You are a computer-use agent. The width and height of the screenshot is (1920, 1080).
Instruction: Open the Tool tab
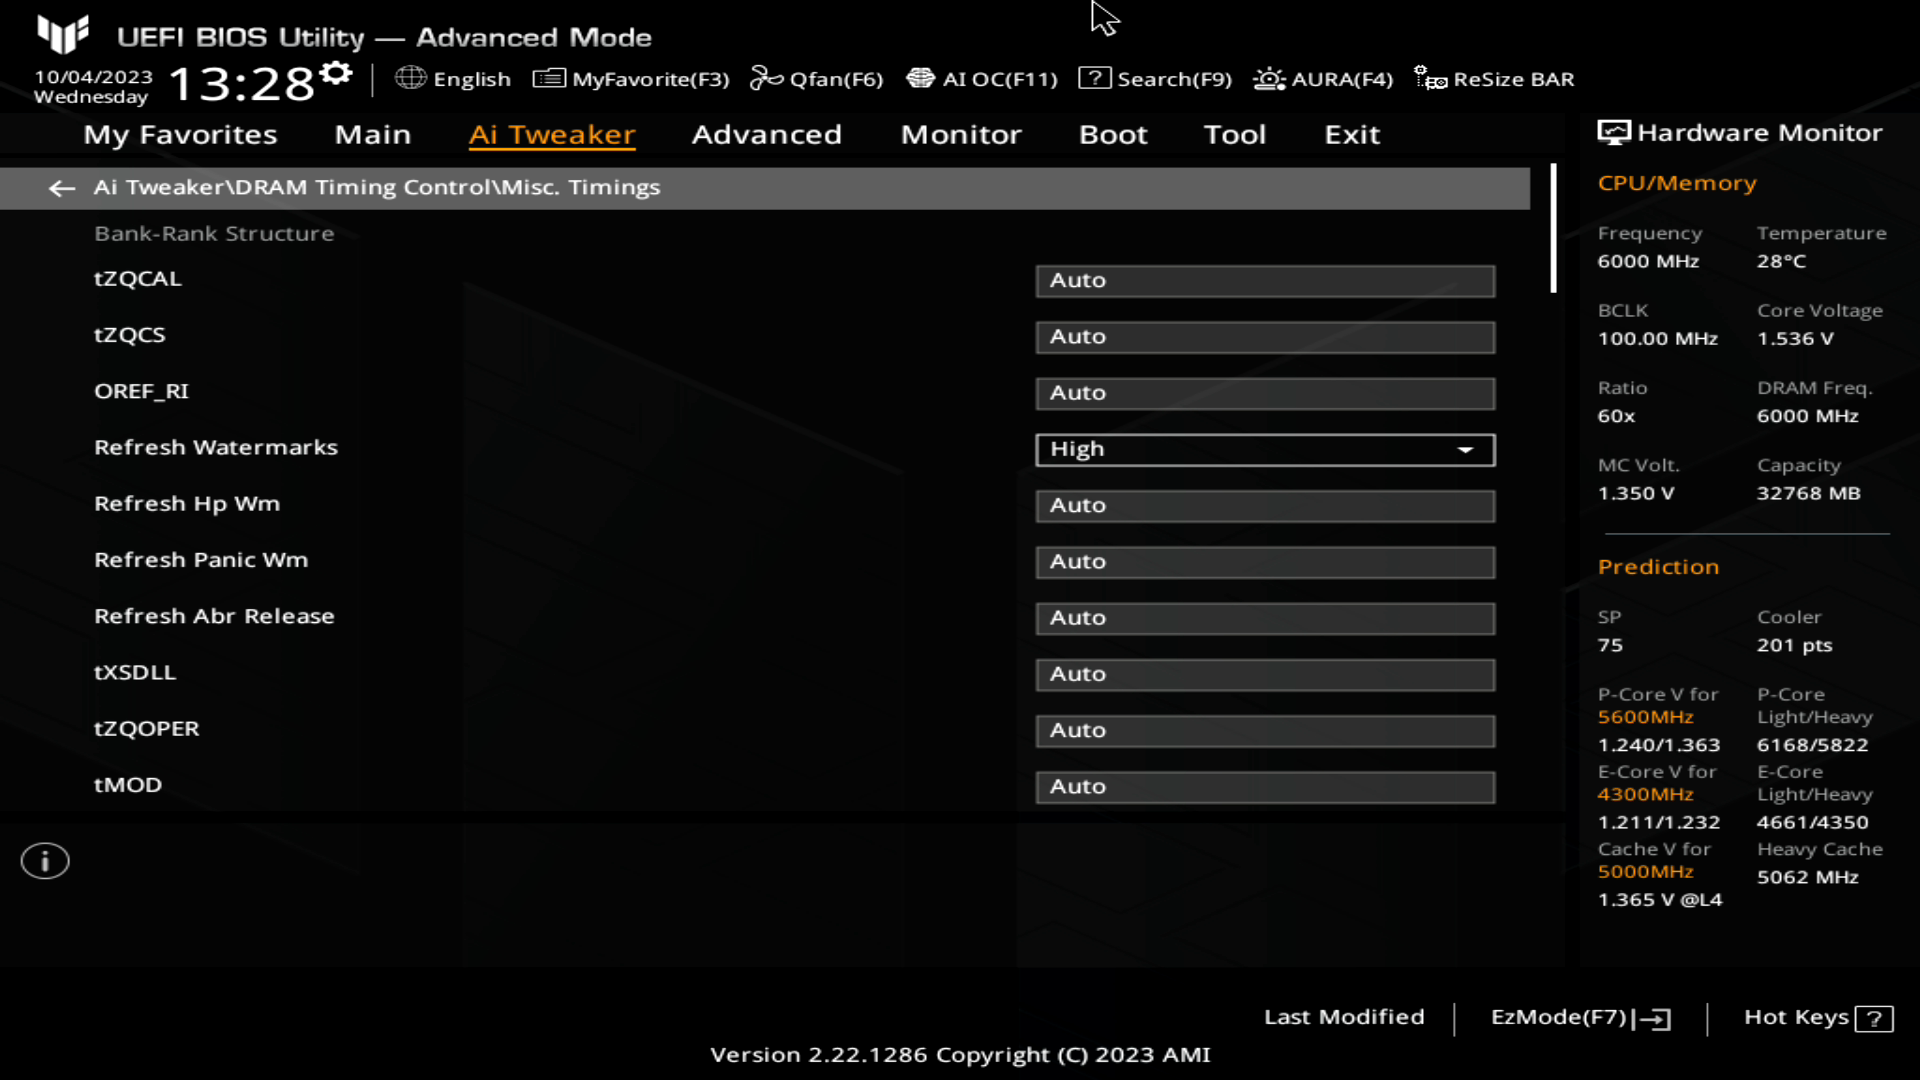click(x=1235, y=135)
